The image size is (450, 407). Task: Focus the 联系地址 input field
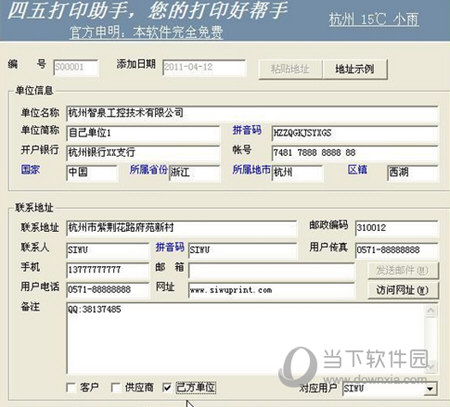pos(181,228)
